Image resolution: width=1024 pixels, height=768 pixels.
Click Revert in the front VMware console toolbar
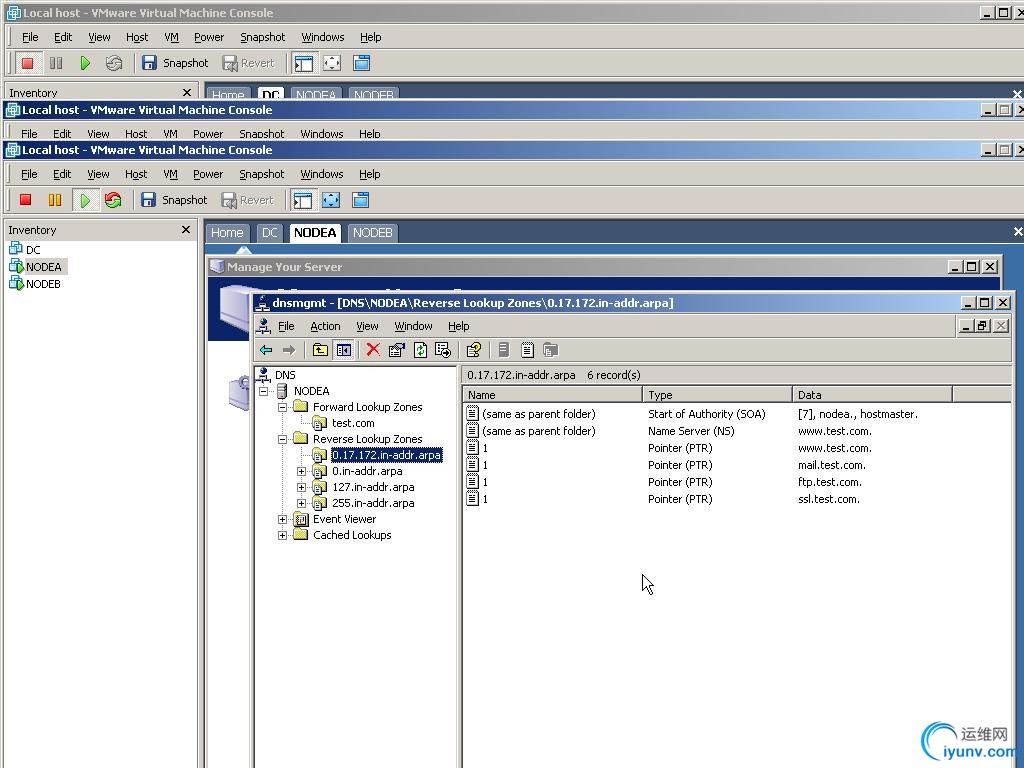248,200
